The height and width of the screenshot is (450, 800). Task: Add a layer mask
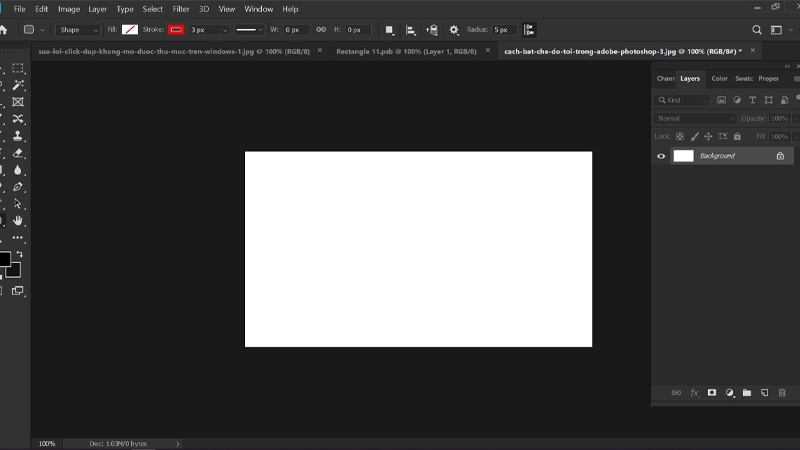coord(712,392)
